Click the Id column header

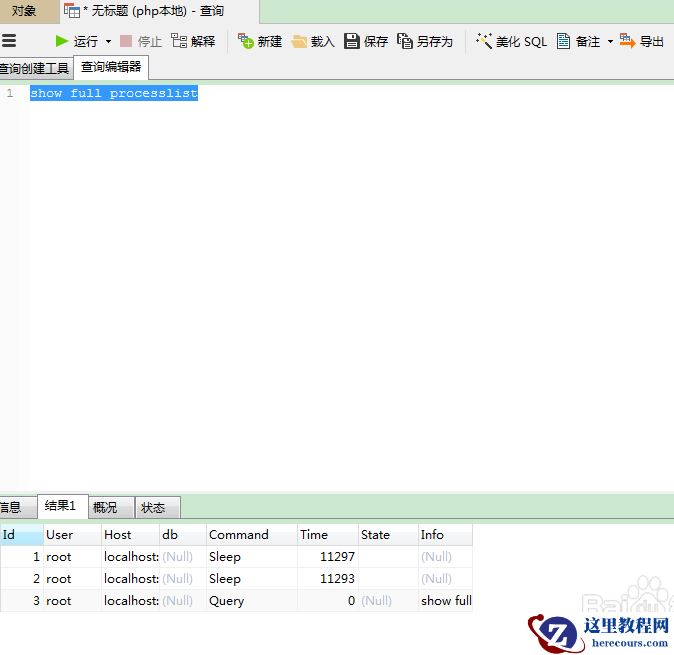click(21, 535)
